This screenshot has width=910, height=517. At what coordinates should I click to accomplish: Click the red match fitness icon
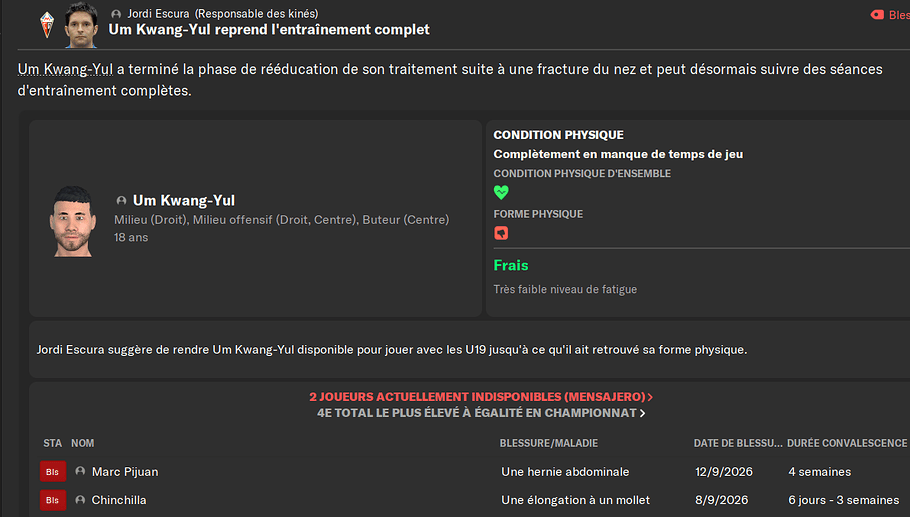coord(501,233)
